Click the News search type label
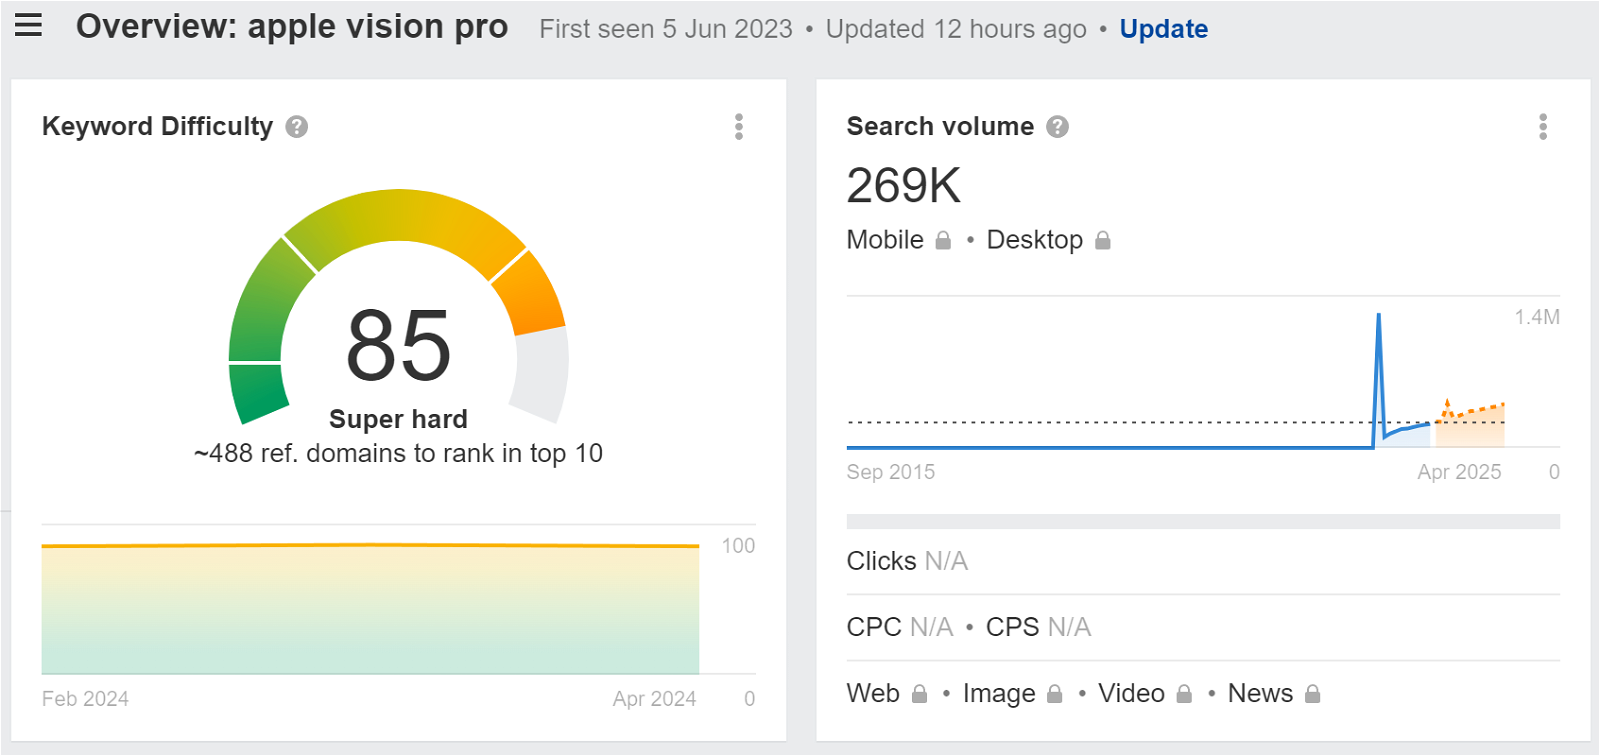 tap(1260, 693)
